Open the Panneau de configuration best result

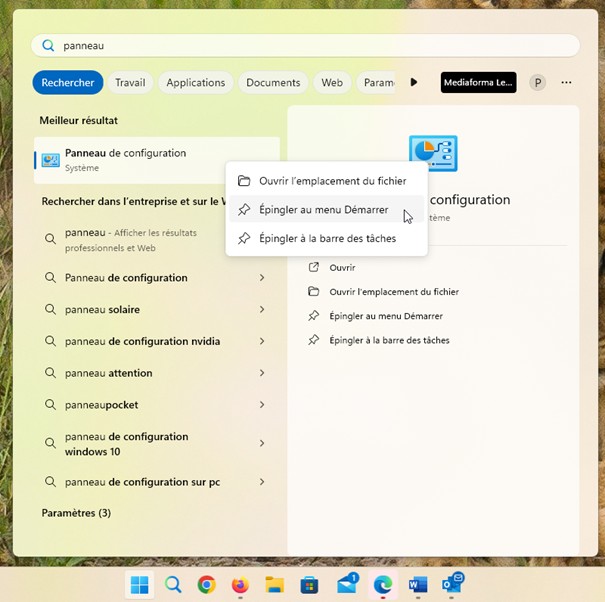pyautogui.click(x=157, y=160)
